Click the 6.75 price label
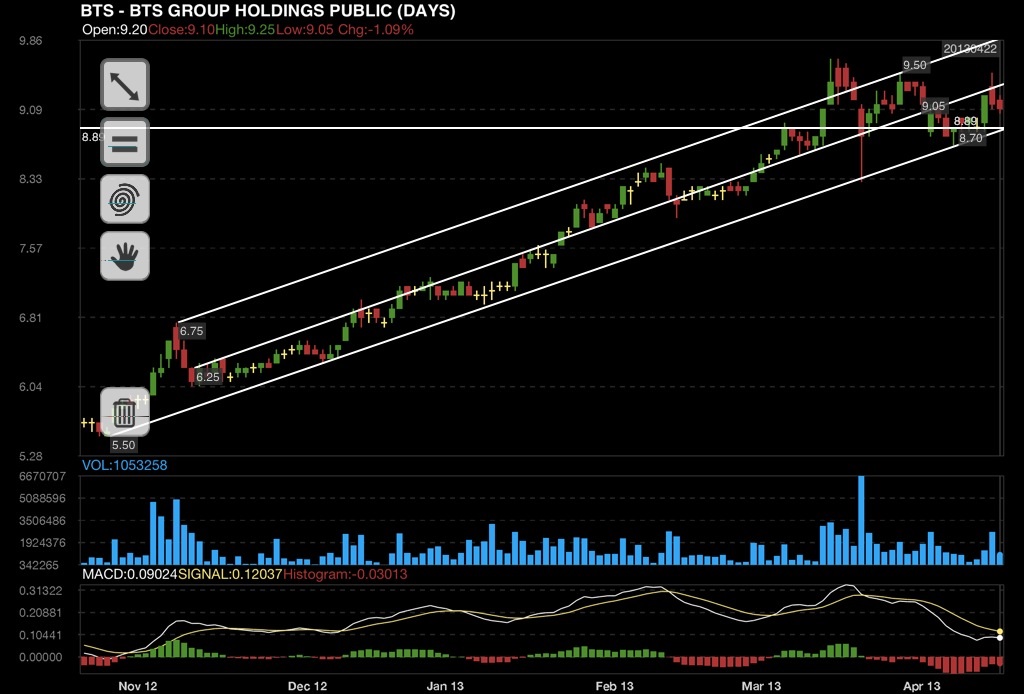The height and width of the screenshot is (694, 1024). tap(191, 331)
